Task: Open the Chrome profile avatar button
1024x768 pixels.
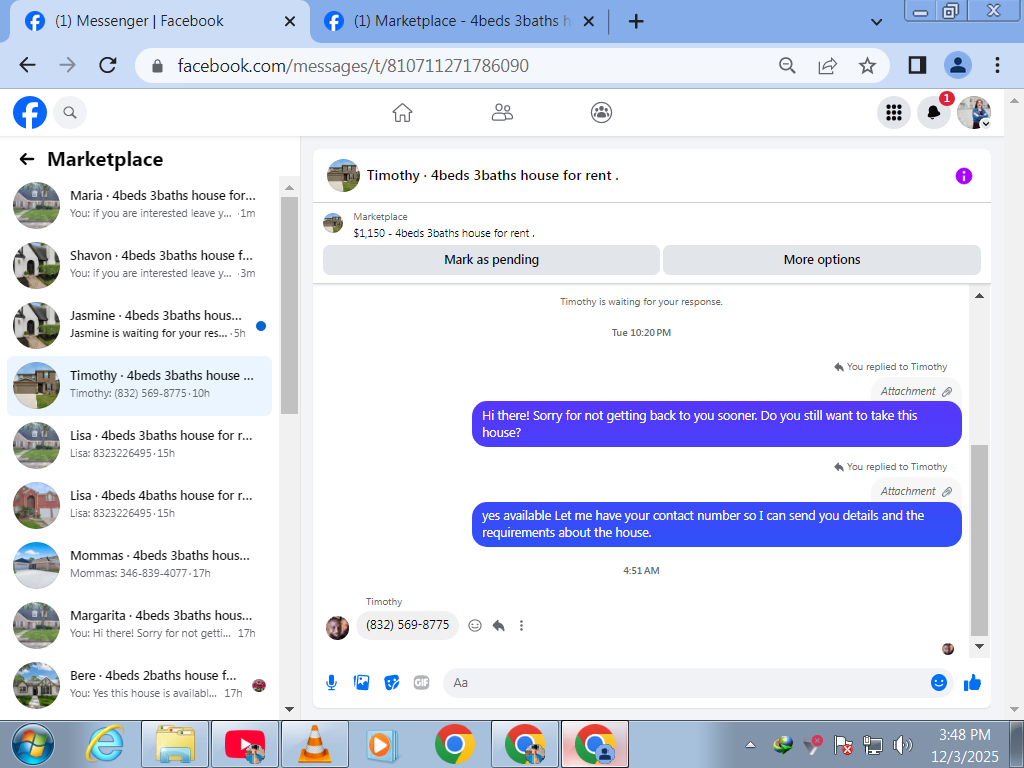Action: [x=957, y=65]
